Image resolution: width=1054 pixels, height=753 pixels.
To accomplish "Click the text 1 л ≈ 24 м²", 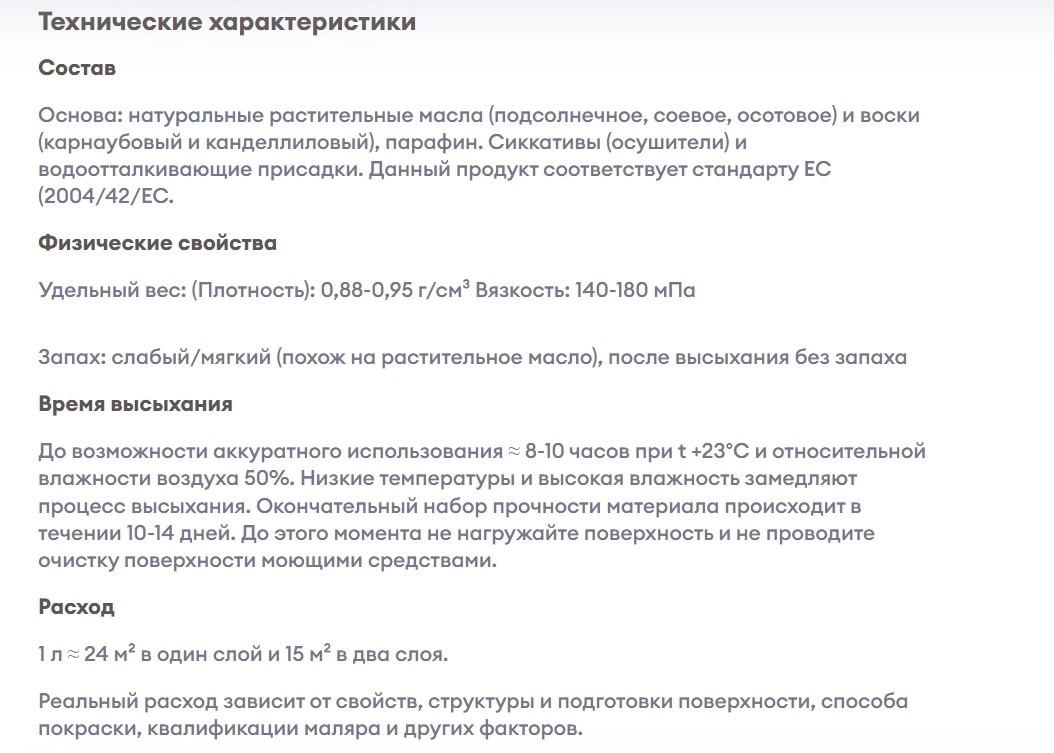I will click(87, 653).
